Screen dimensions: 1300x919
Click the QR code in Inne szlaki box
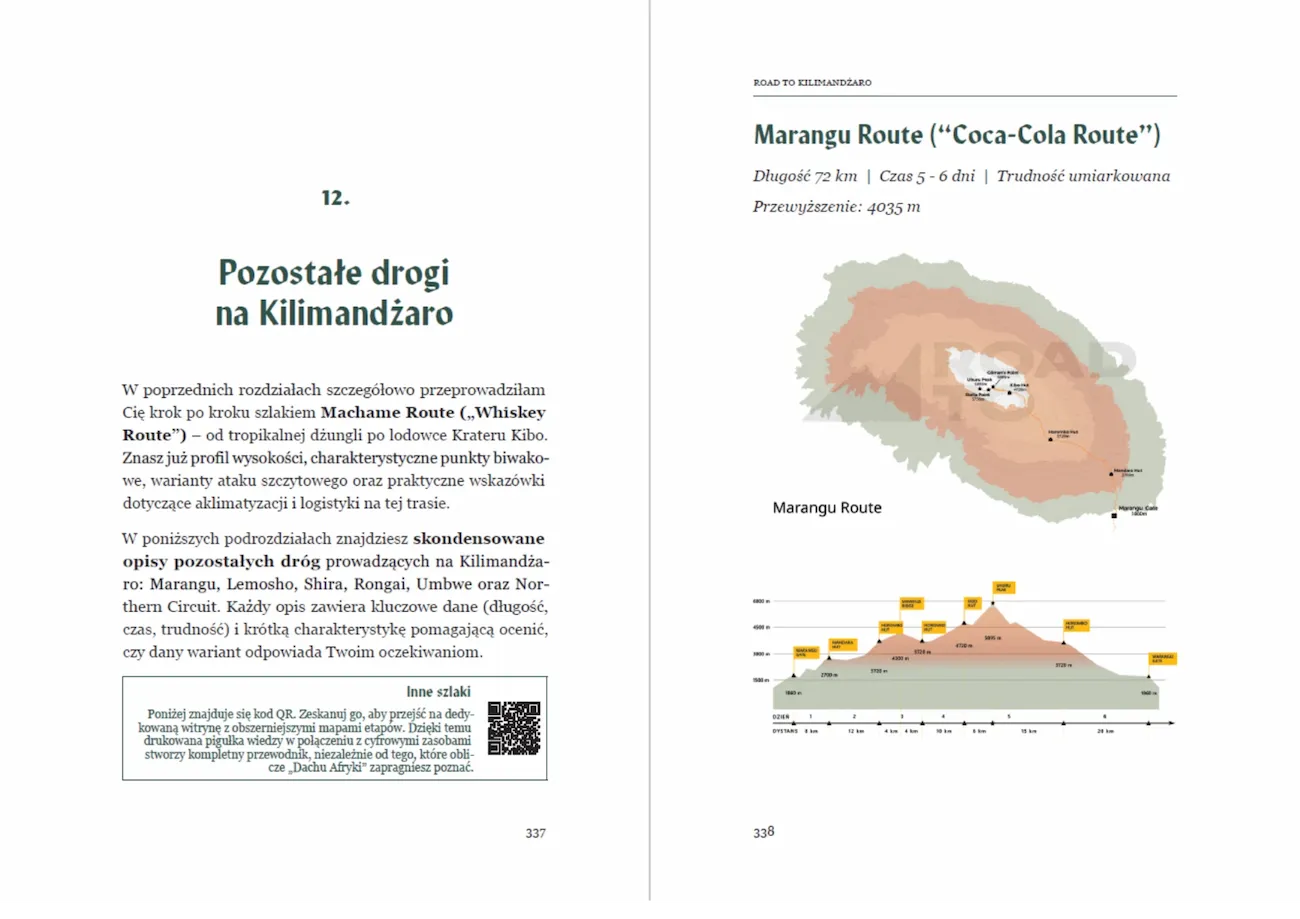point(514,728)
